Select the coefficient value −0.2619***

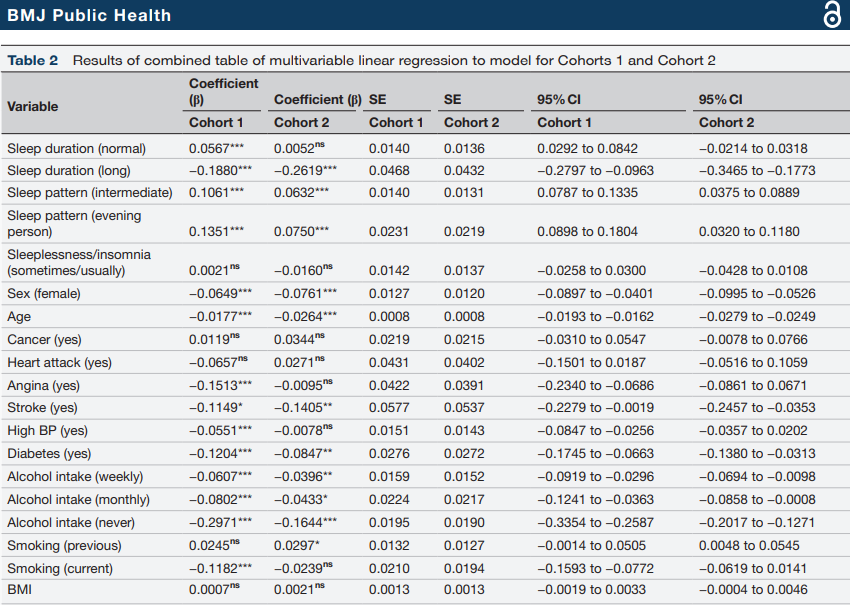click(x=305, y=170)
